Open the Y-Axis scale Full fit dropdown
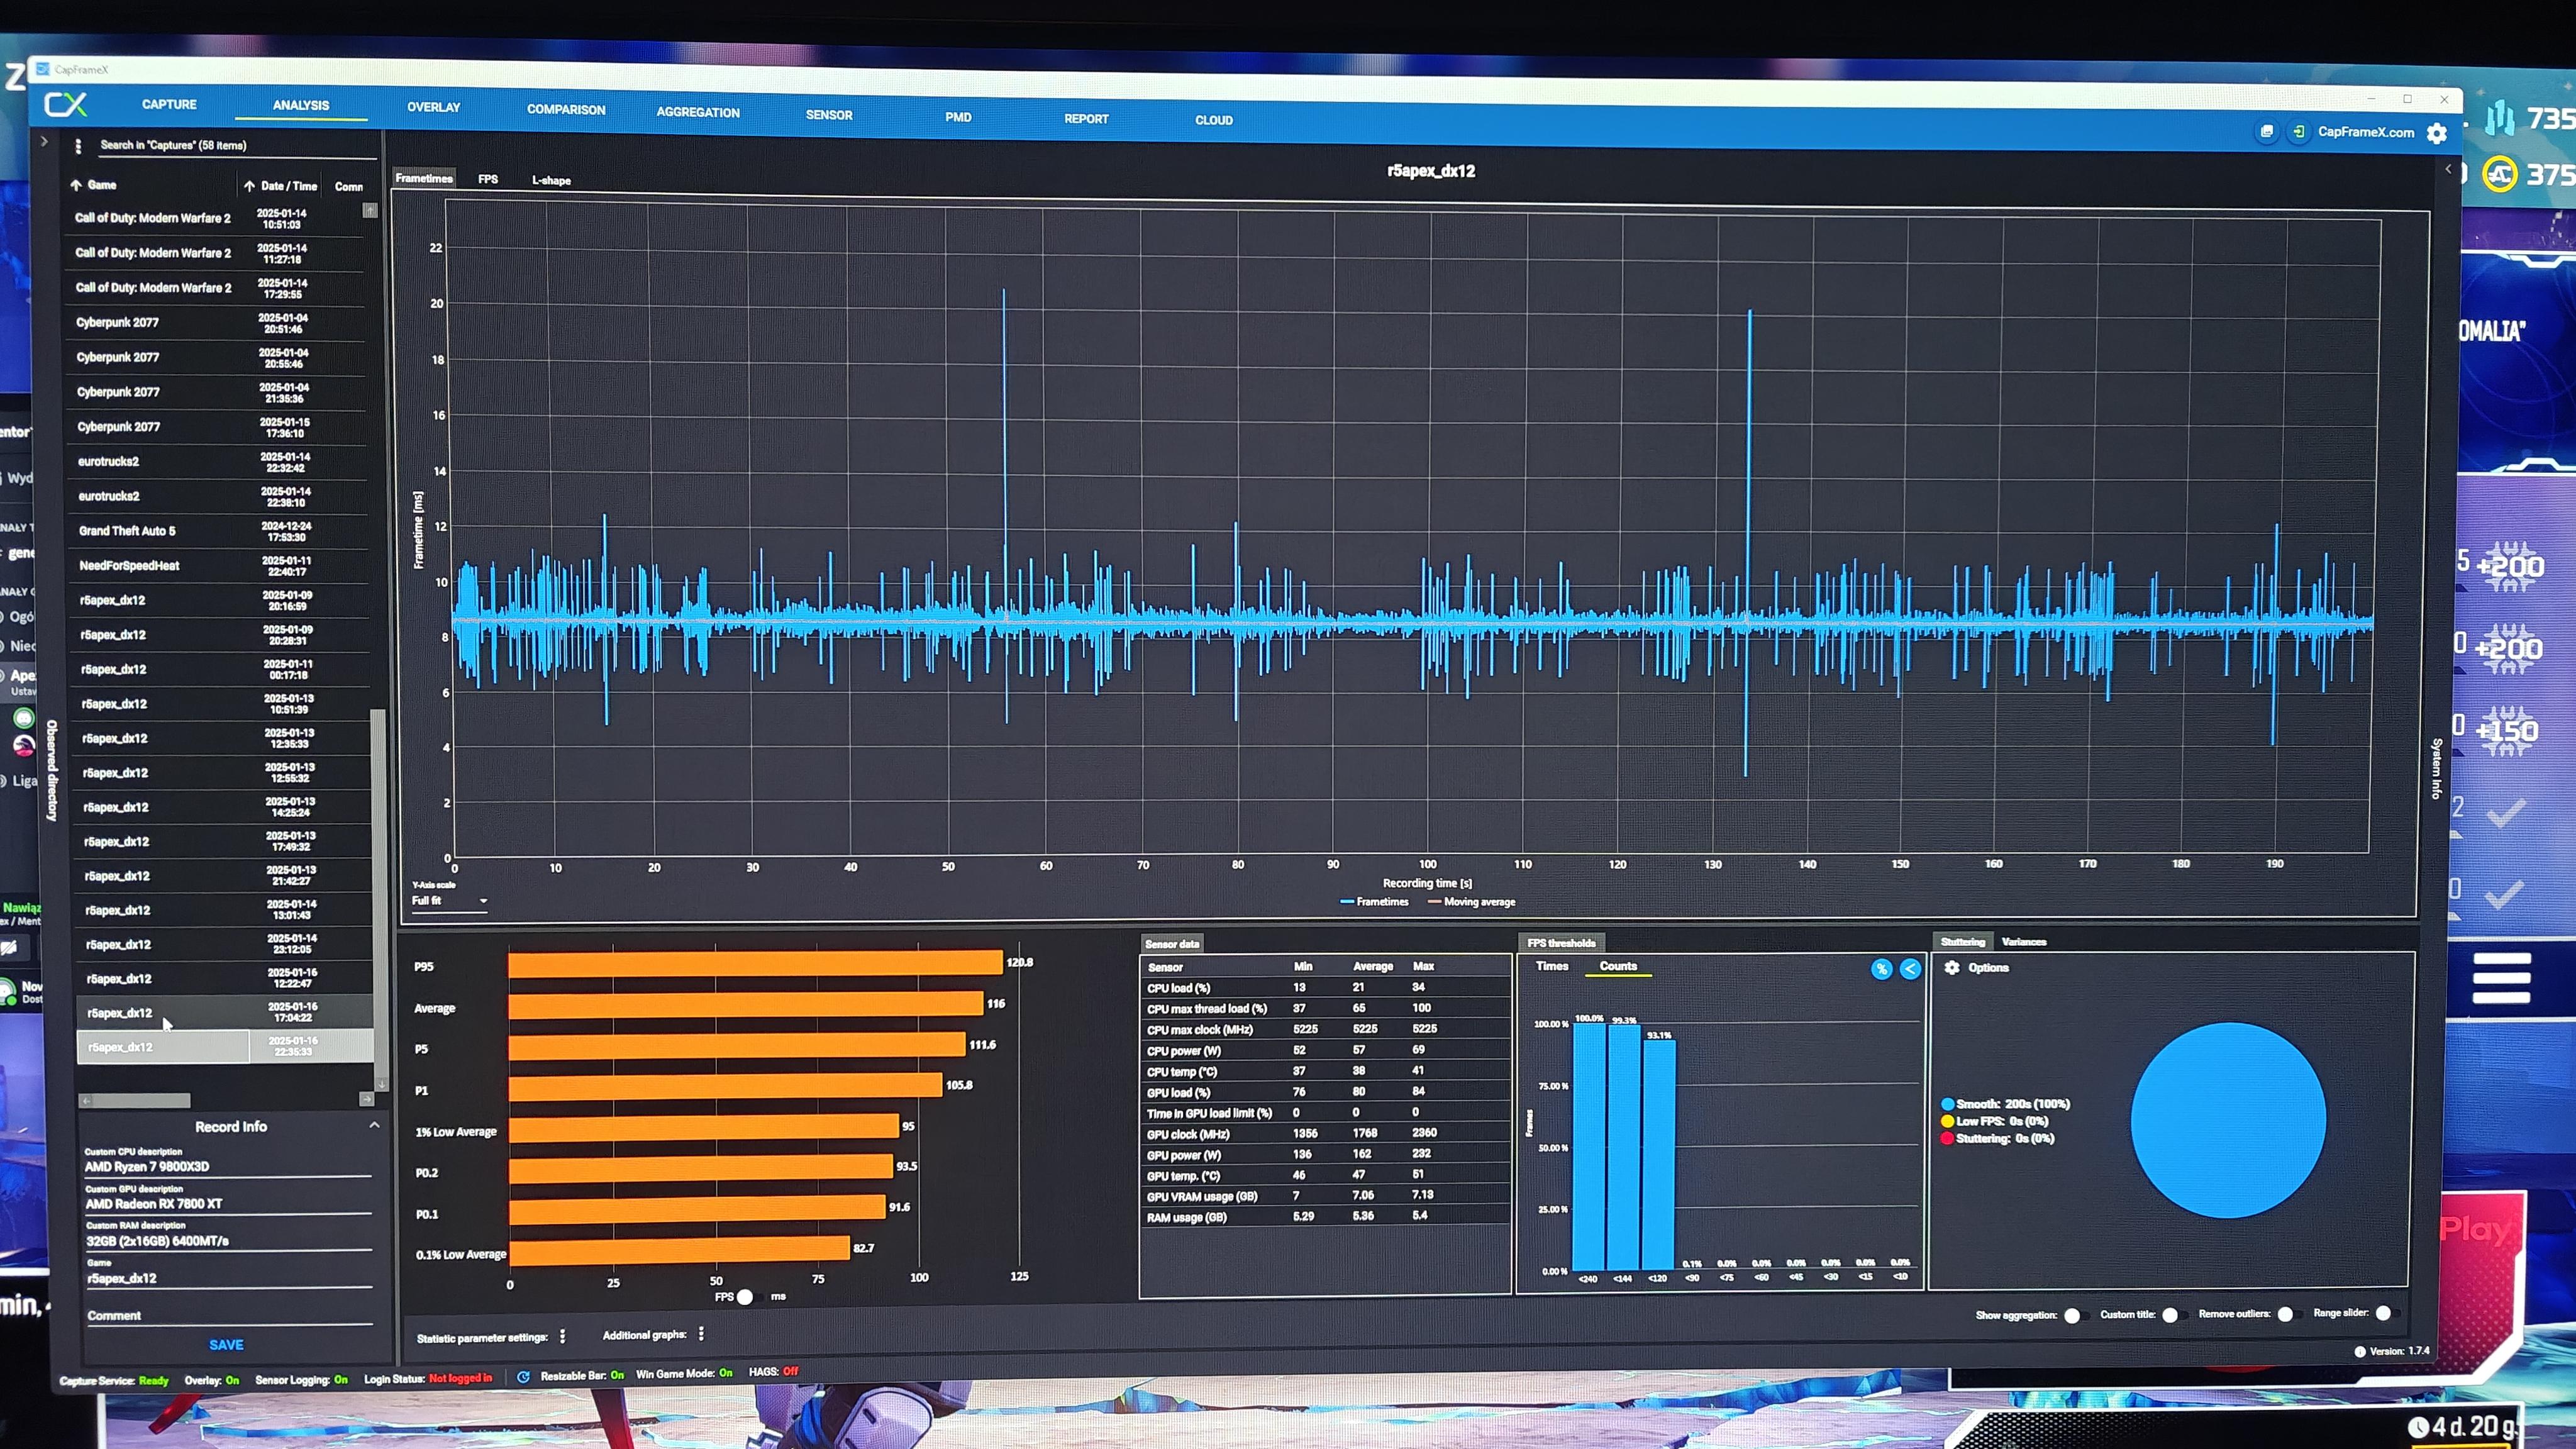 tap(450, 901)
